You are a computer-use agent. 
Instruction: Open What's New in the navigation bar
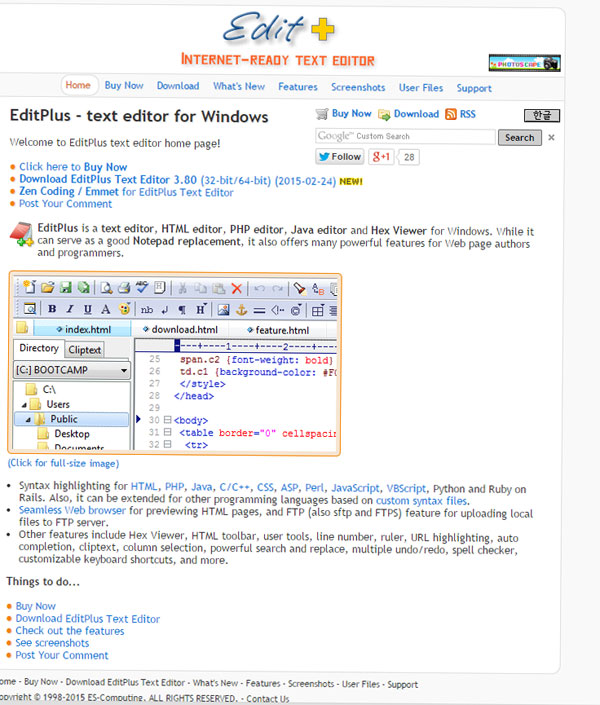point(239,86)
